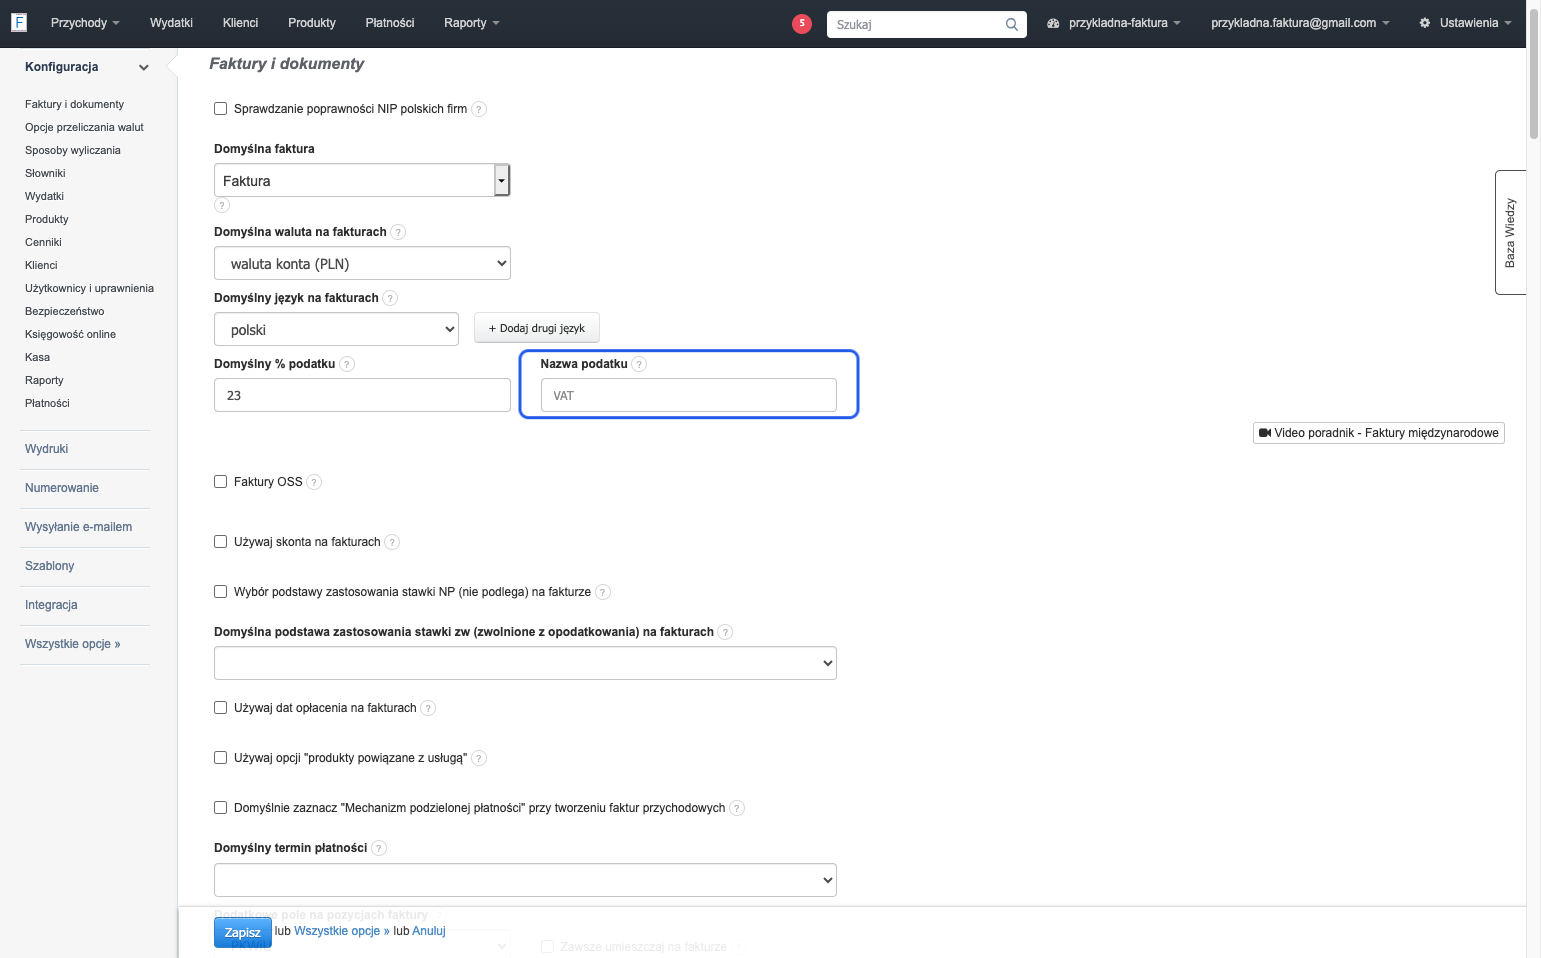1541x958 pixels.
Task: Click help icon for produkty powiązane z usługą
Action: point(479,758)
